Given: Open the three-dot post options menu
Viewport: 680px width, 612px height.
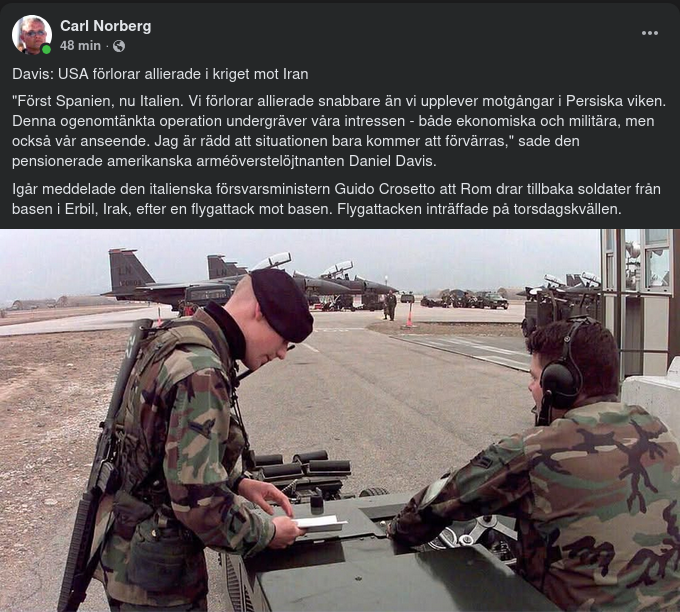Looking at the screenshot, I should 650,33.
